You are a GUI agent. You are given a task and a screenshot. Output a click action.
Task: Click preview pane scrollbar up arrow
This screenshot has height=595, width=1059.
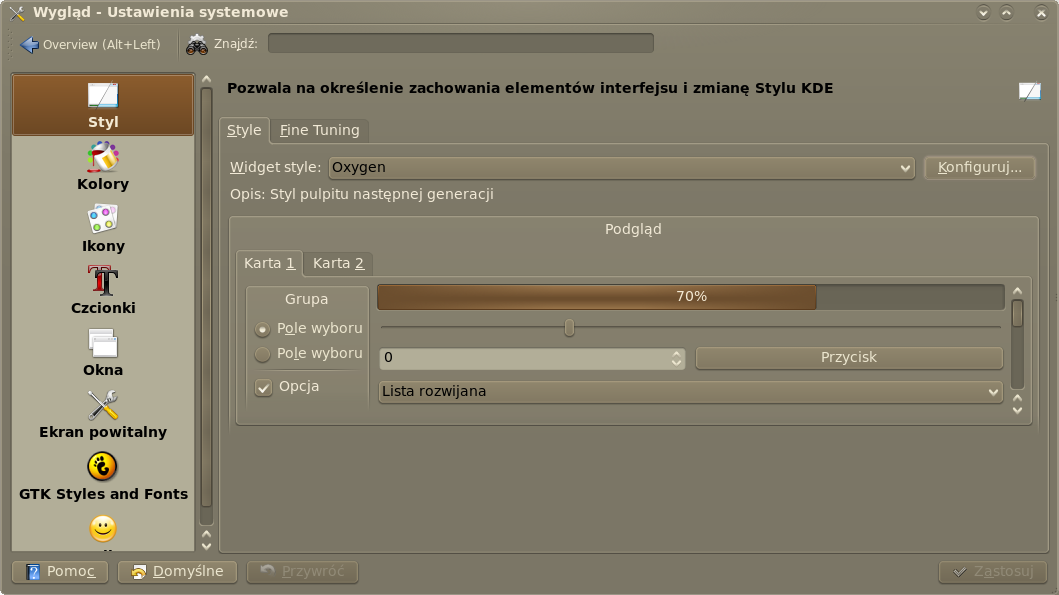(1017, 291)
